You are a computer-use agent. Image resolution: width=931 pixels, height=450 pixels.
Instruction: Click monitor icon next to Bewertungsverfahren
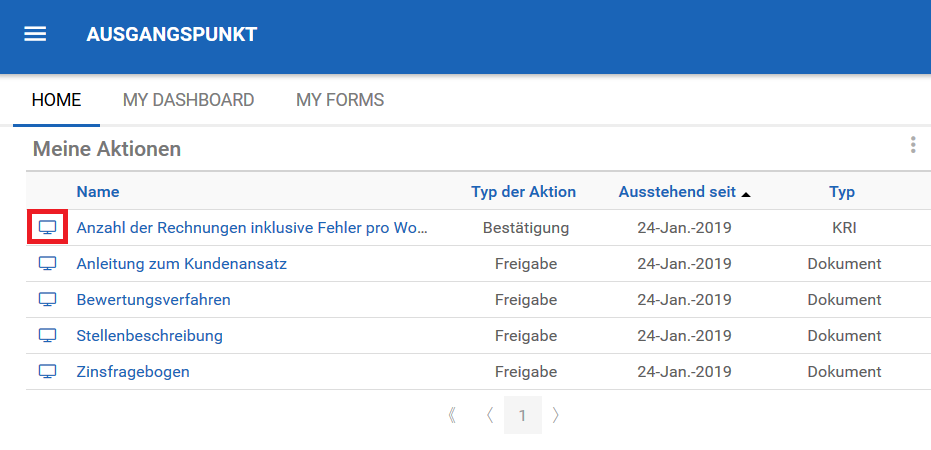tap(47, 300)
